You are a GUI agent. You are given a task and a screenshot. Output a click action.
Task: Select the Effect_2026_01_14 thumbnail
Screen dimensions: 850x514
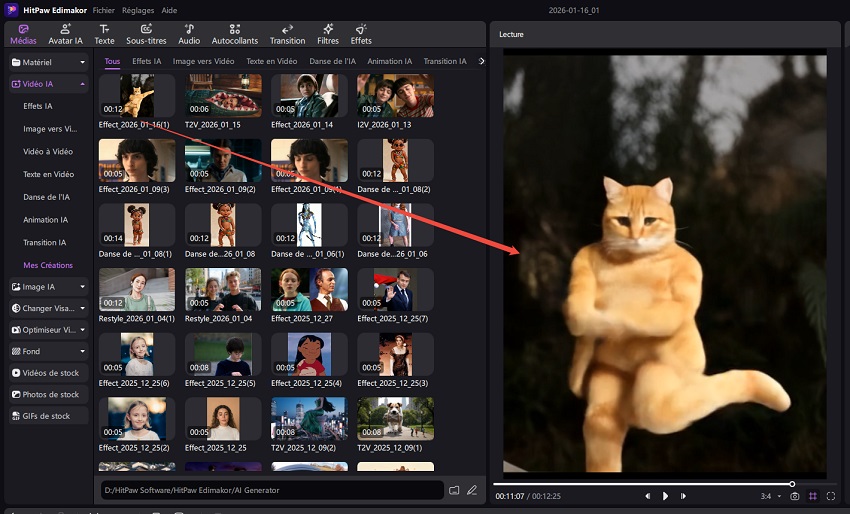pos(309,96)
